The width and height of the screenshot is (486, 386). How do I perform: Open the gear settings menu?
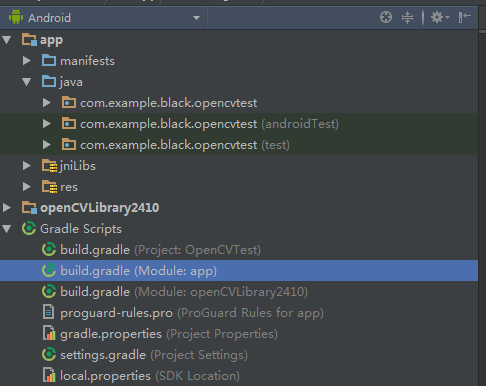coord(440,17)
